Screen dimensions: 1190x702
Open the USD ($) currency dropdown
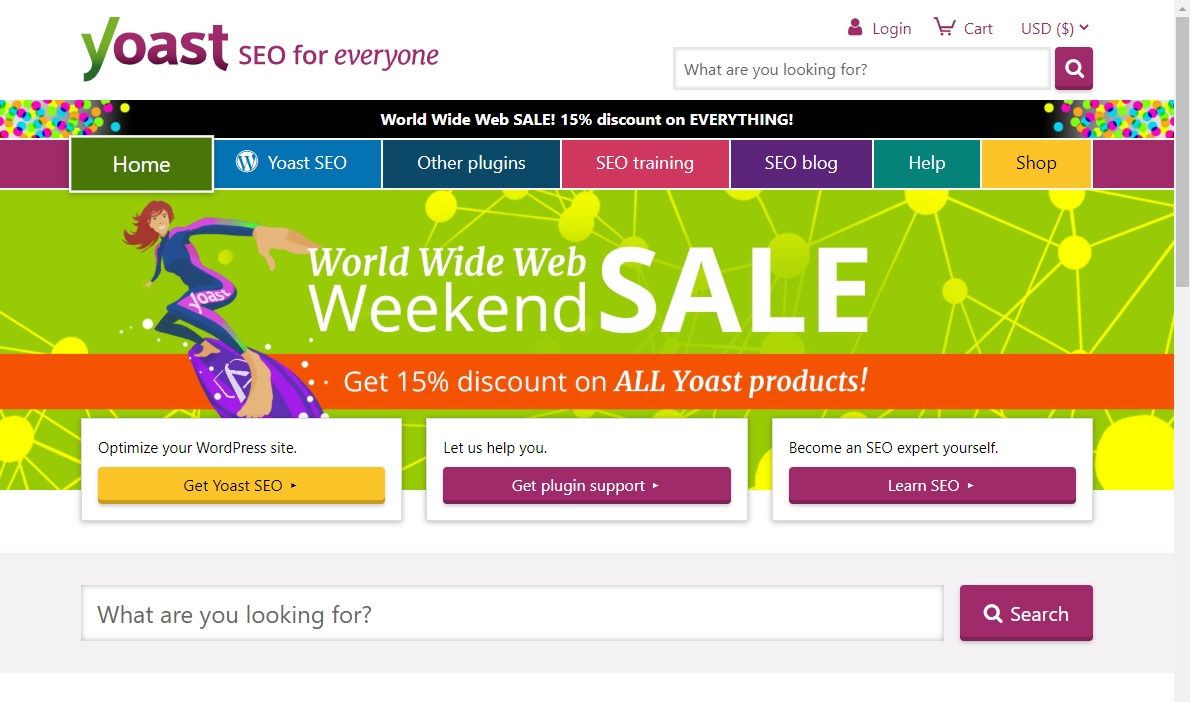[1055, 28]
